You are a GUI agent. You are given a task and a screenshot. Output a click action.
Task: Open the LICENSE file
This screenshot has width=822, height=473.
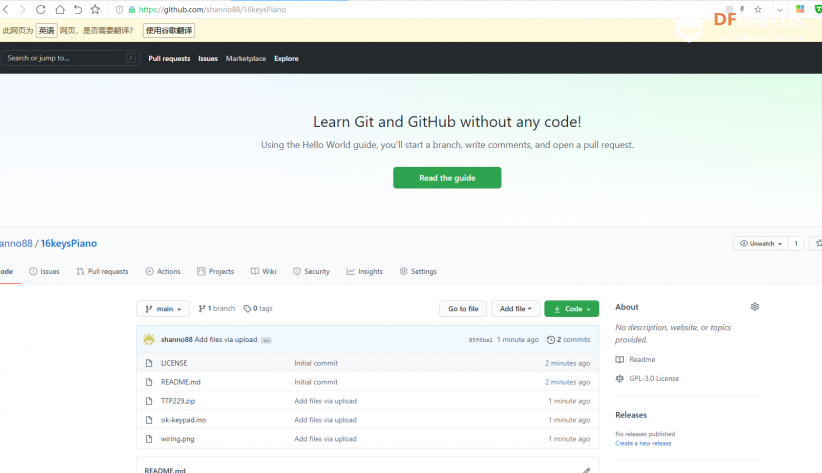(x=174, y=363)
